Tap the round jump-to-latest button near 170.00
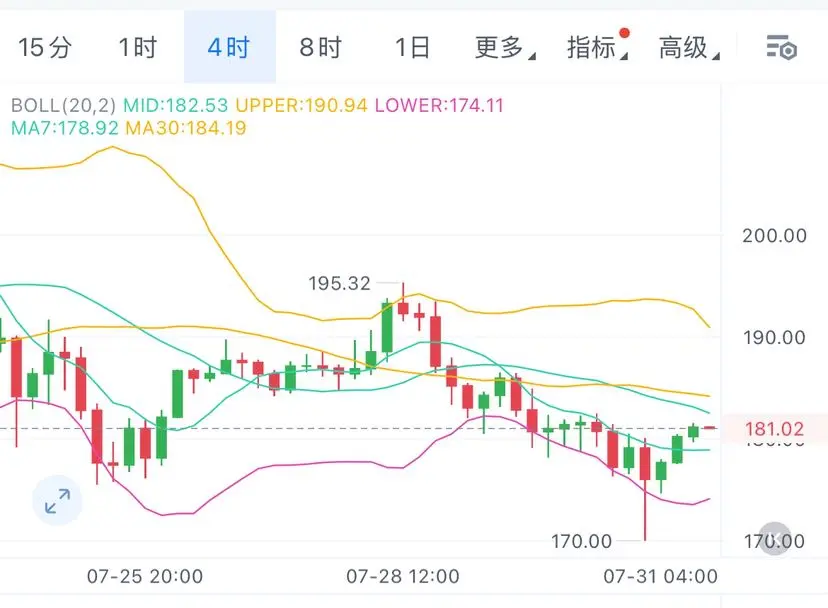This screenshot has width=828, height=608. click(x=775, y=538)
